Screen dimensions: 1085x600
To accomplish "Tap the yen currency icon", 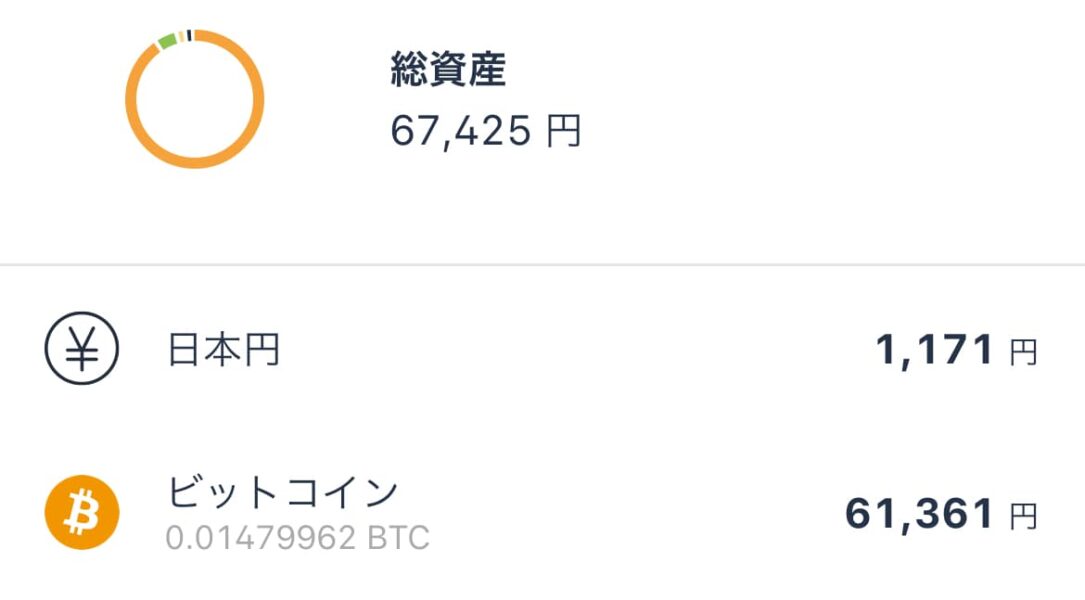I will coord(82,349).
